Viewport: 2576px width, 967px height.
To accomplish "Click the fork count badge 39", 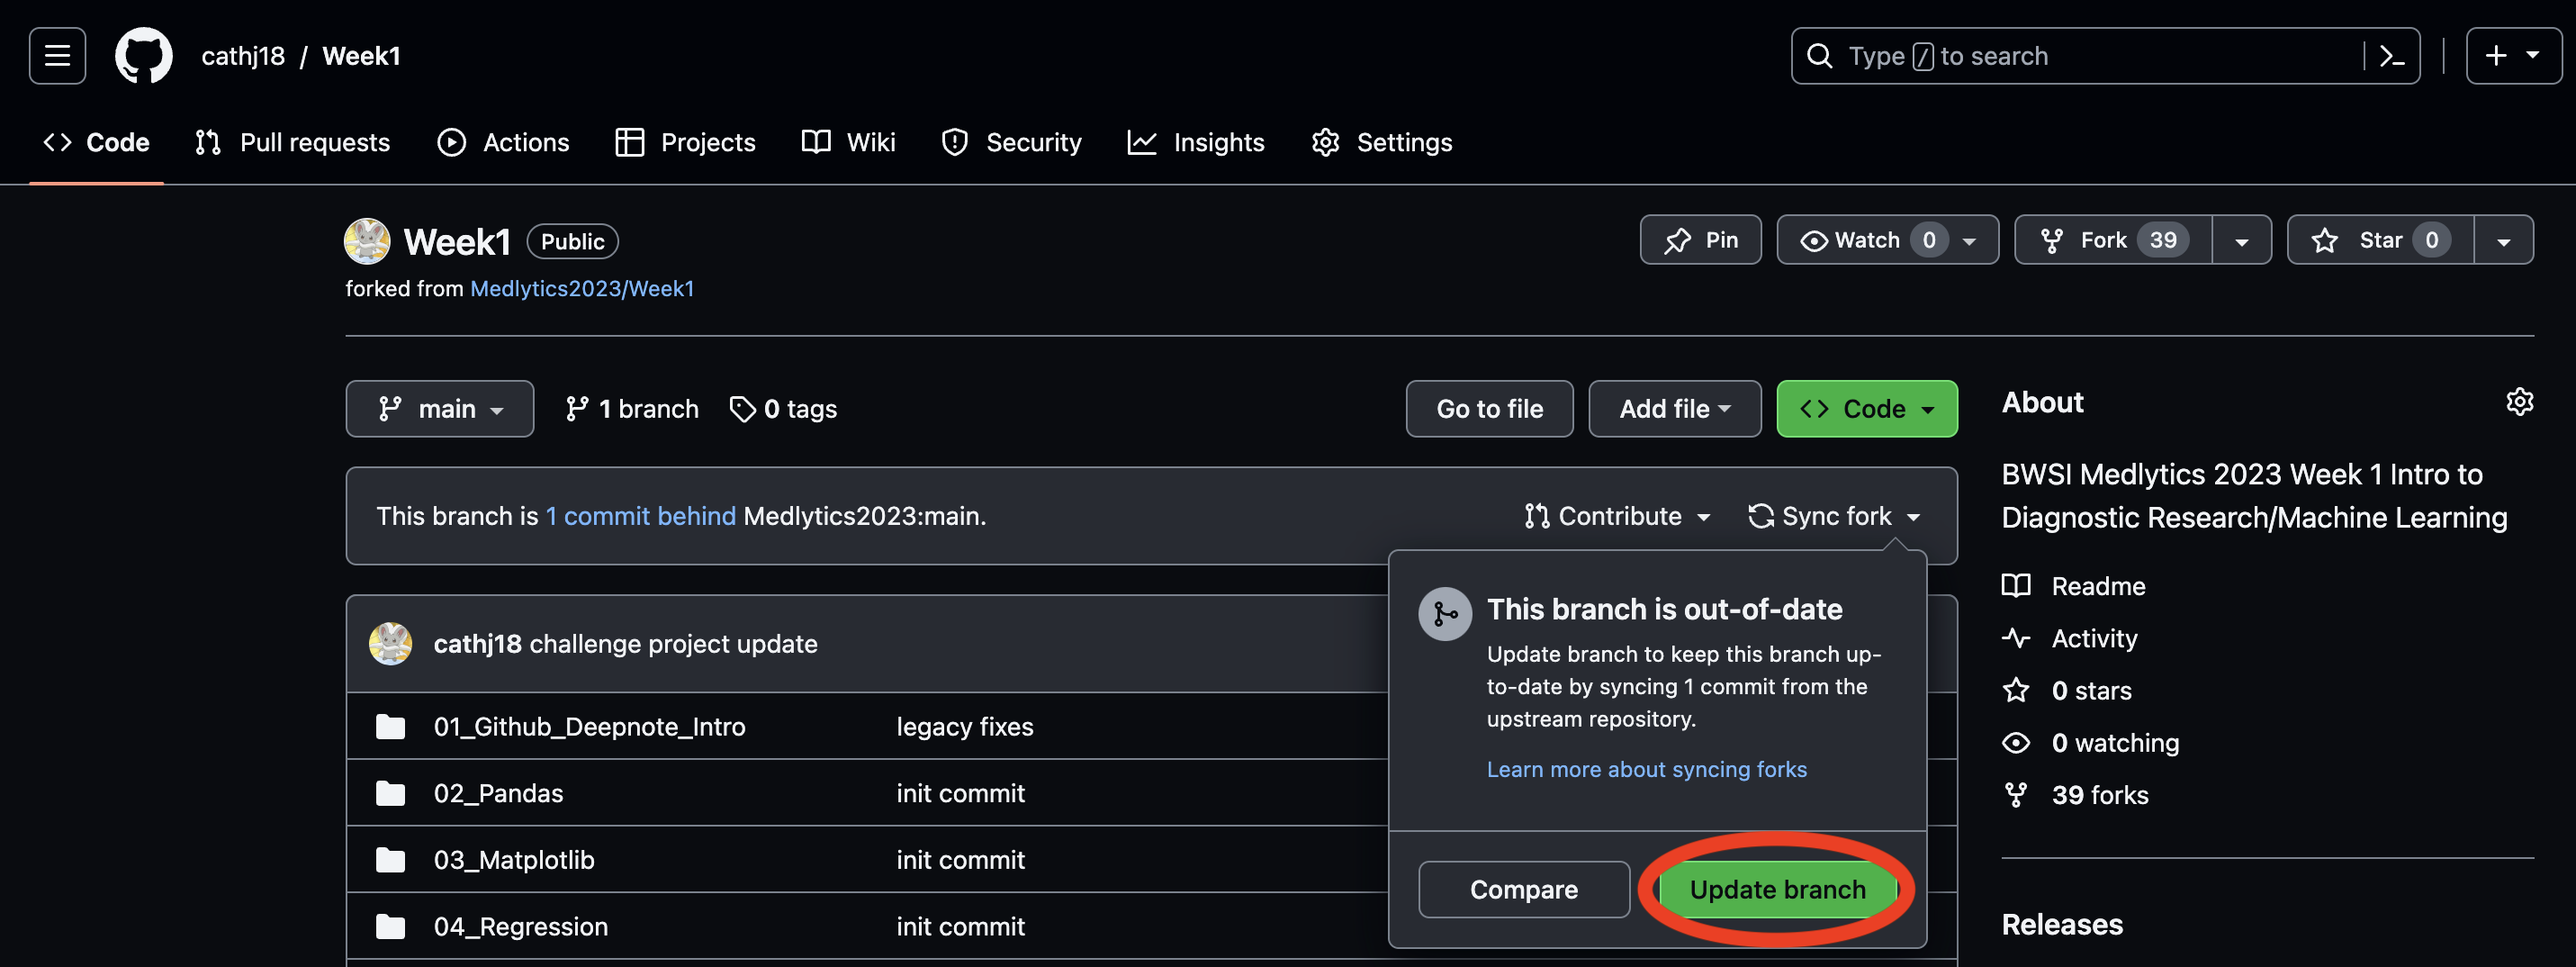I will (x=2163, y=240).
